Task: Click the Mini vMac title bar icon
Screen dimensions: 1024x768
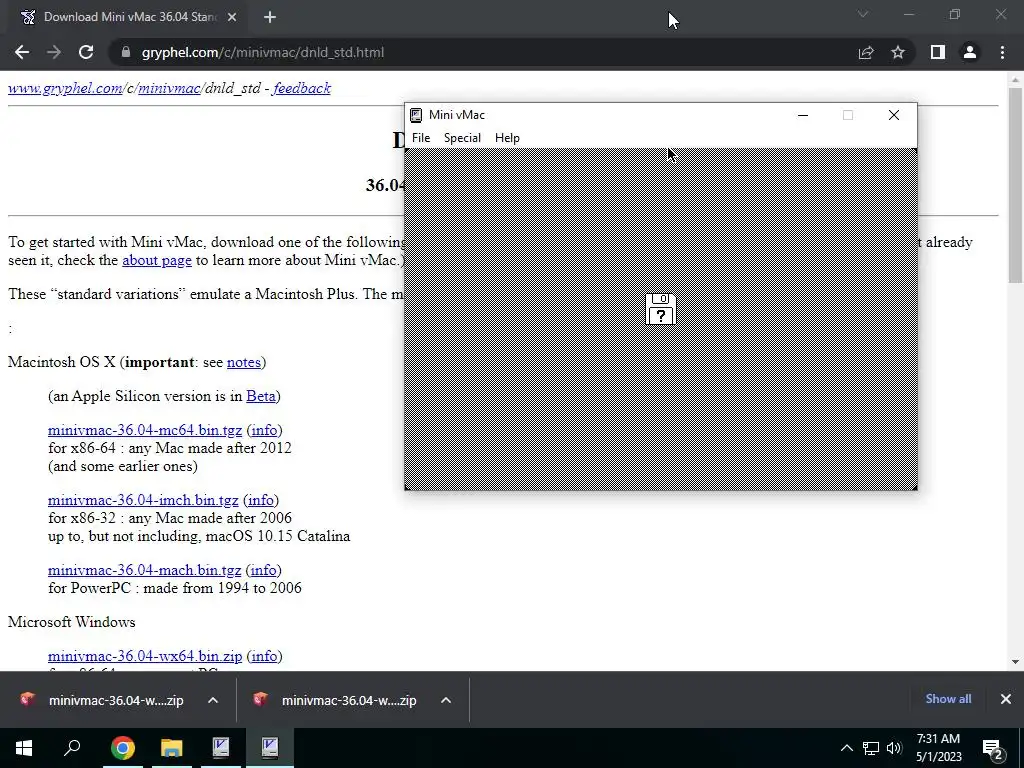Action: tap(416, 115)
